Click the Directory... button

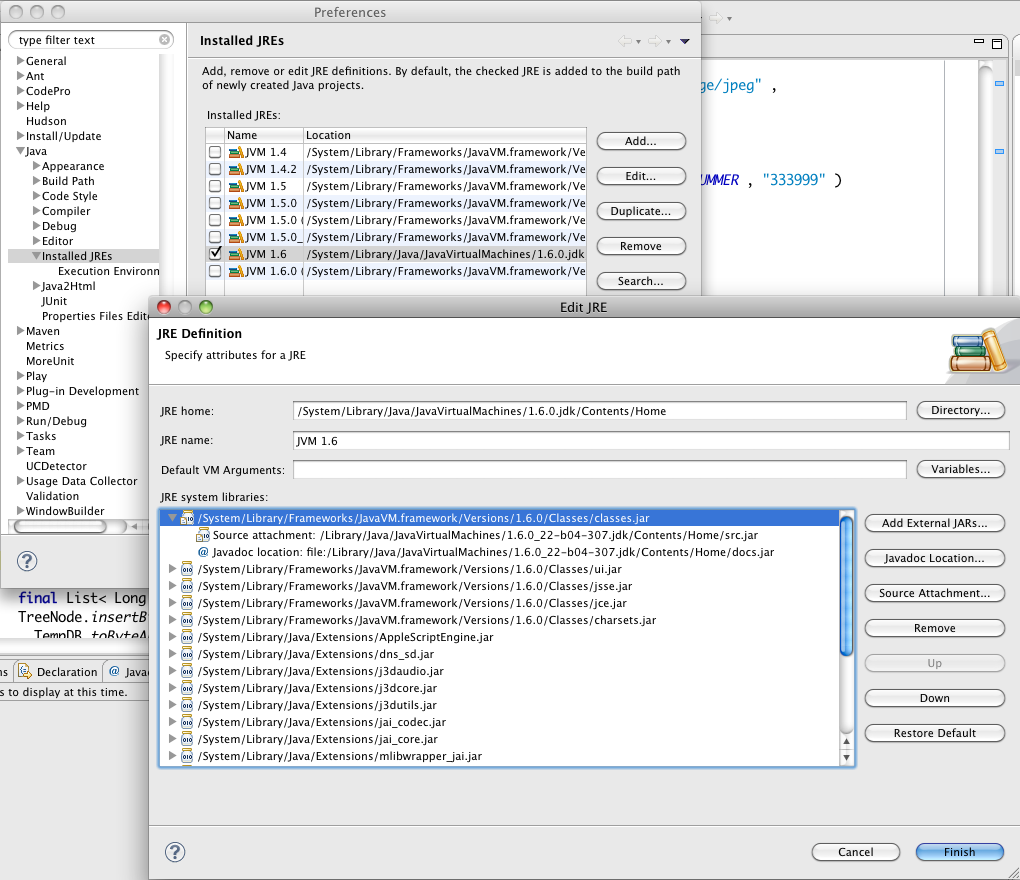coord(960,410)
